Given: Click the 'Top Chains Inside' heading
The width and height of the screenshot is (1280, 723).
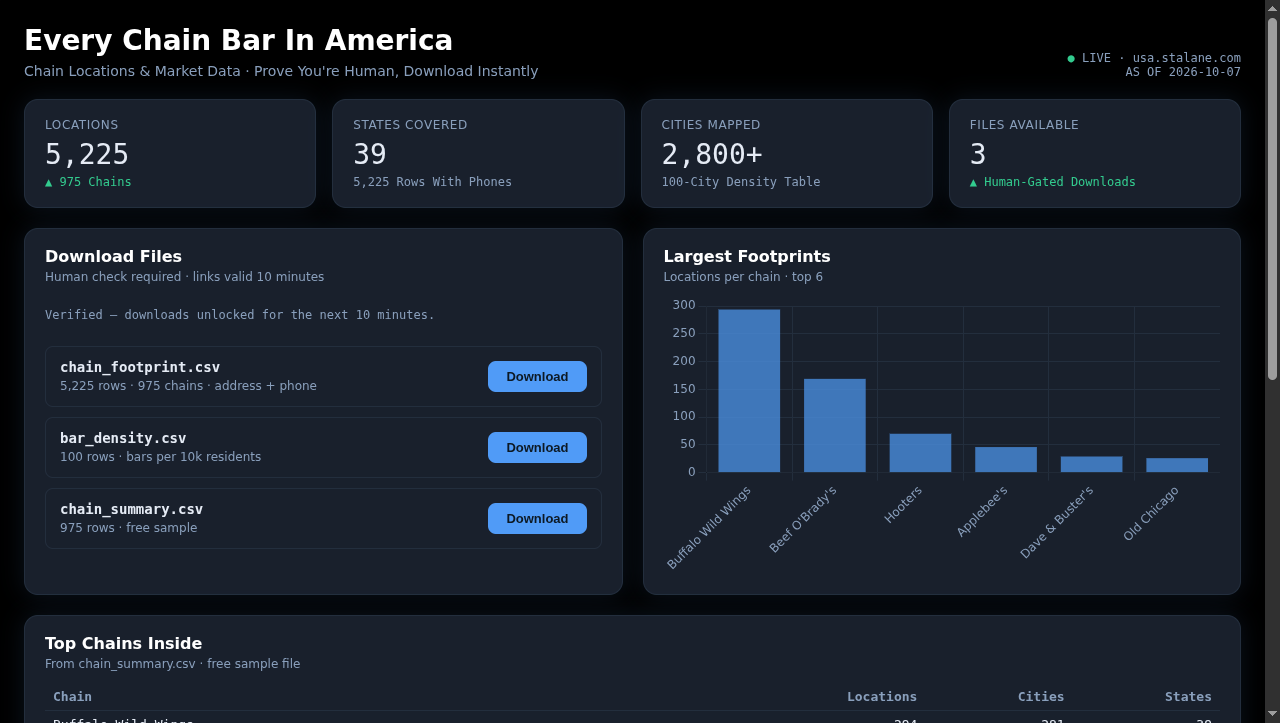Looking at the screenshot, I should click(x=123, y=643).
